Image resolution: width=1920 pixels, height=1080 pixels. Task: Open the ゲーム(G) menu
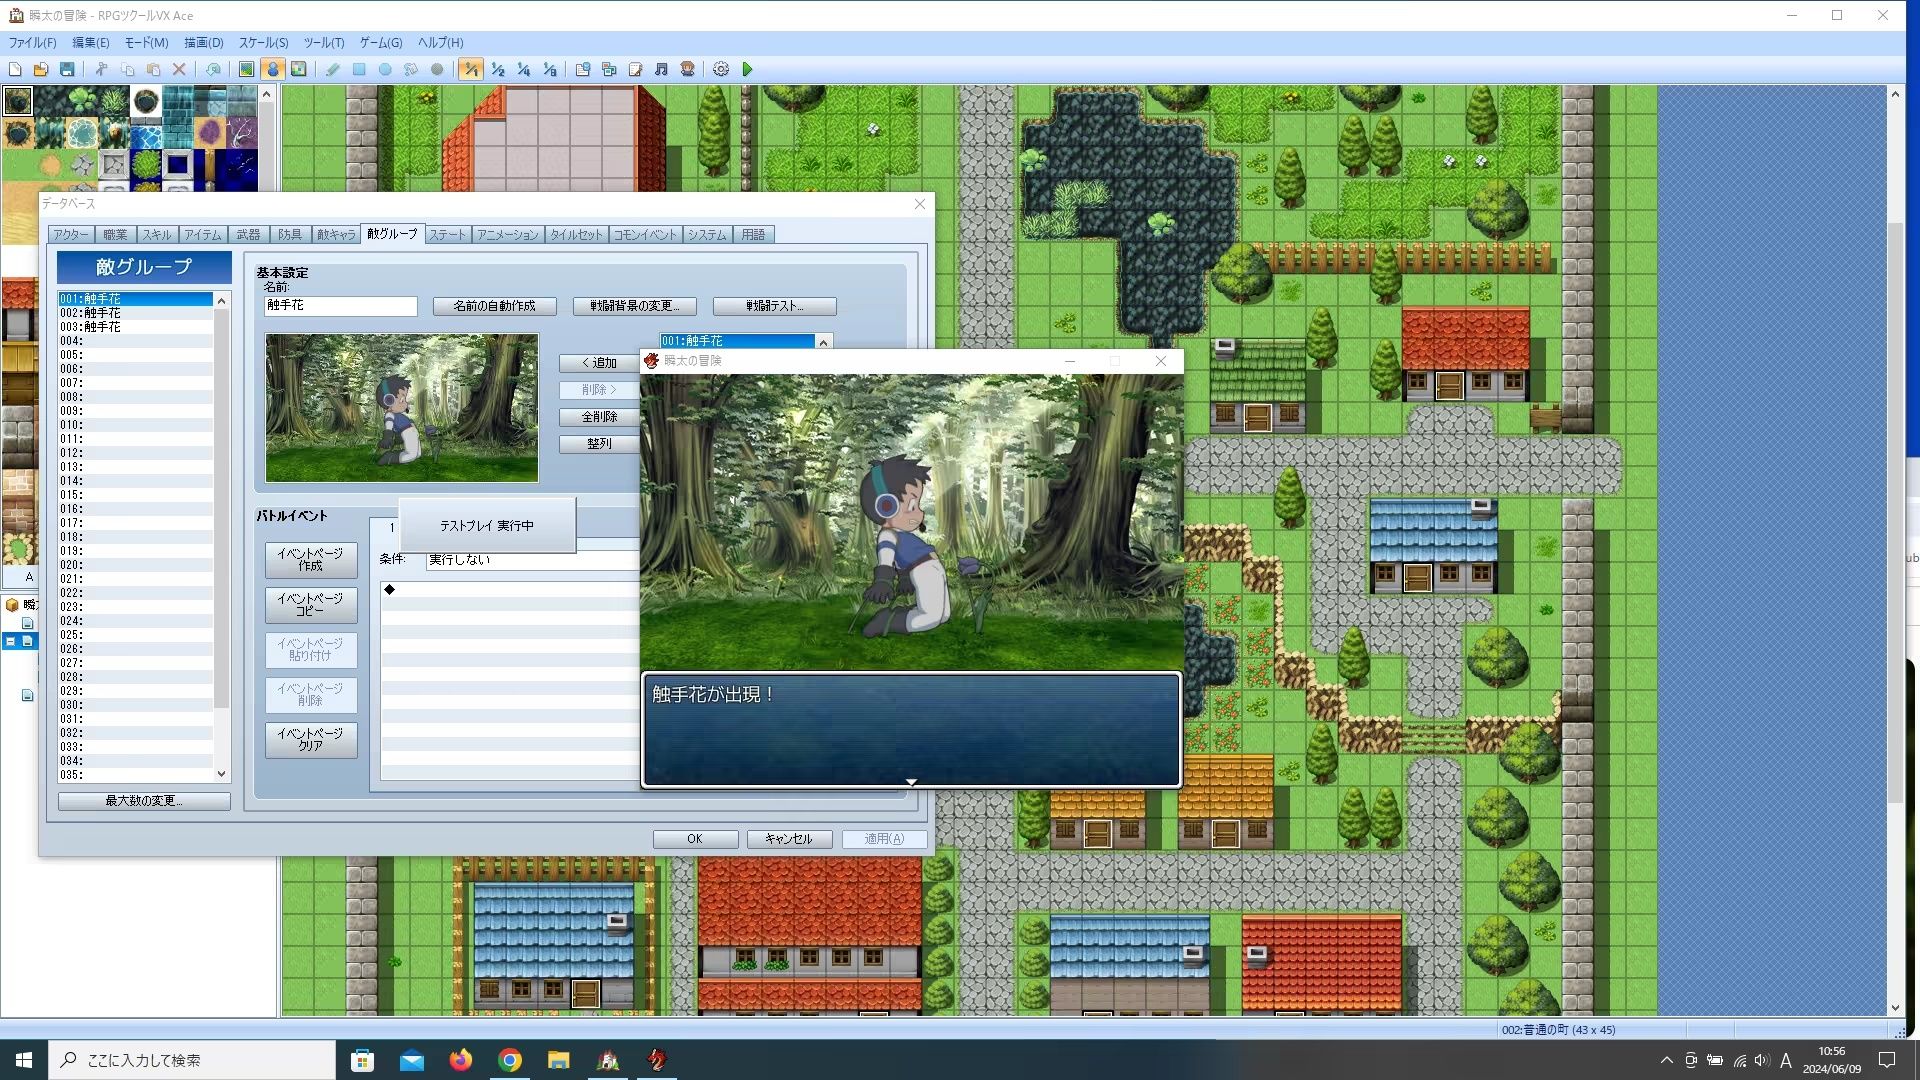tap(381, 43)
